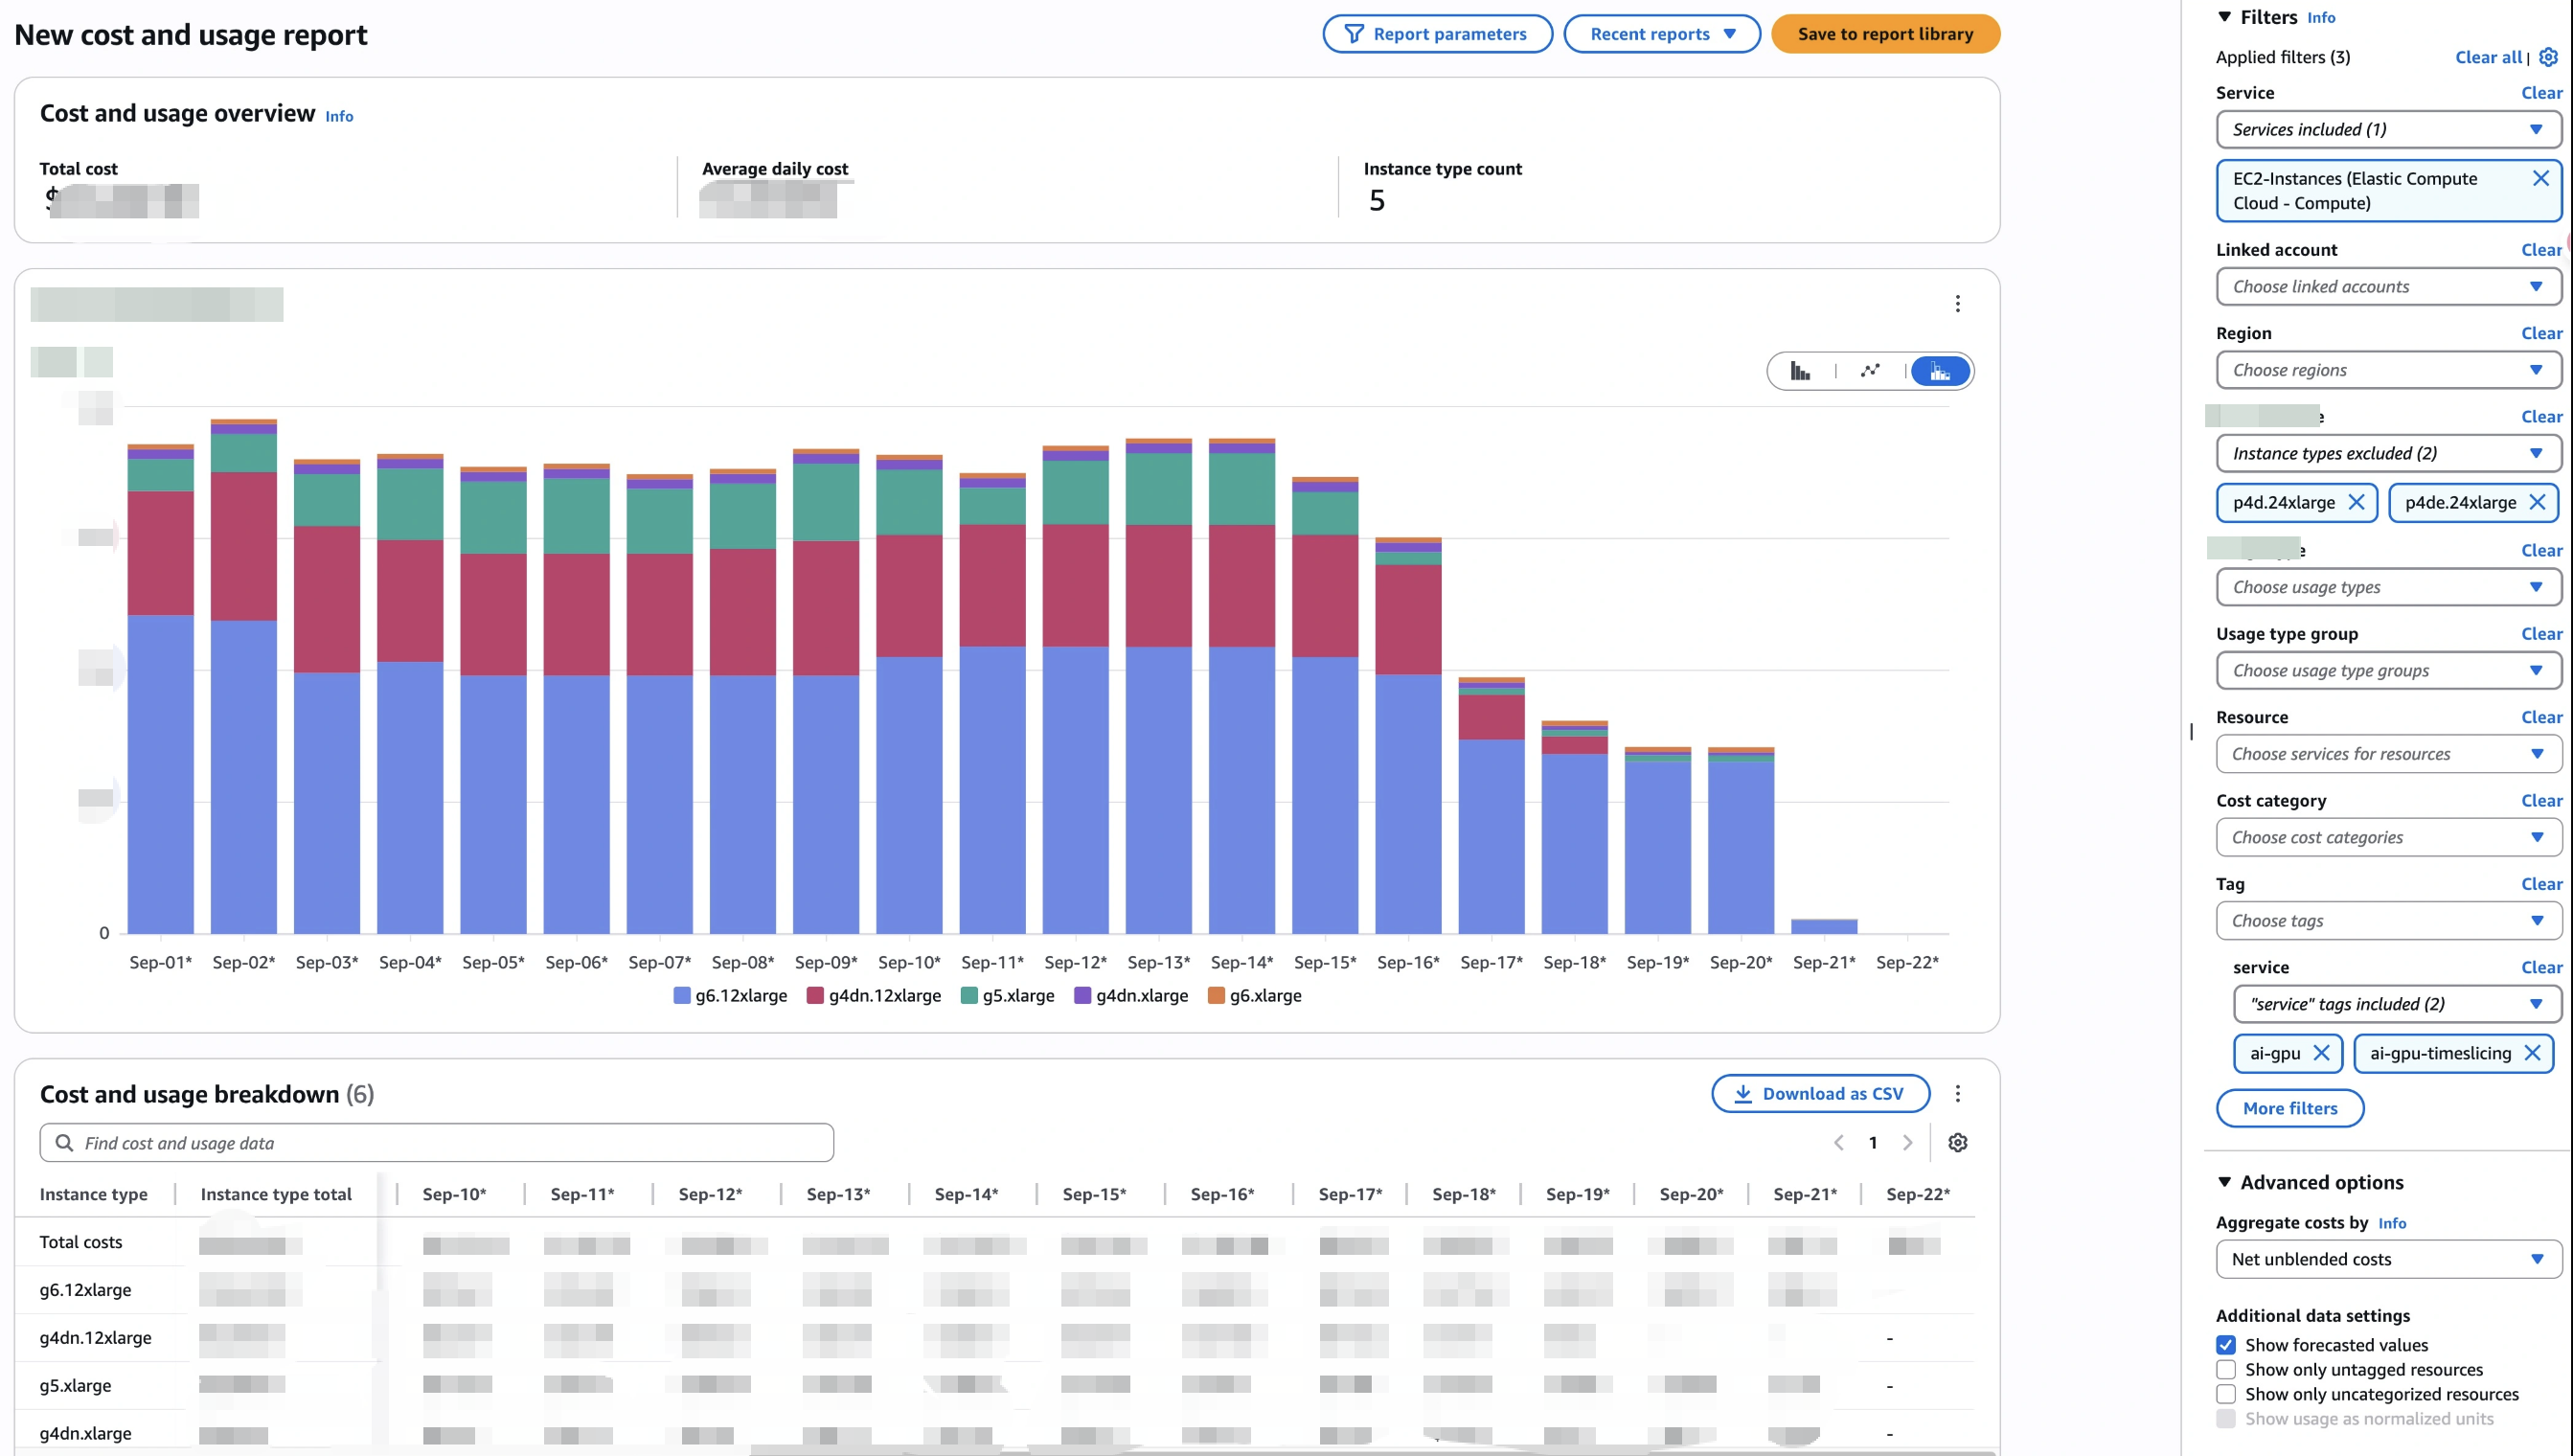Image resolution: width=2573 pixels, height=1456 pixels.
Task: Toggle Show forecasted values checkbox
Action: (2225, 1345)
